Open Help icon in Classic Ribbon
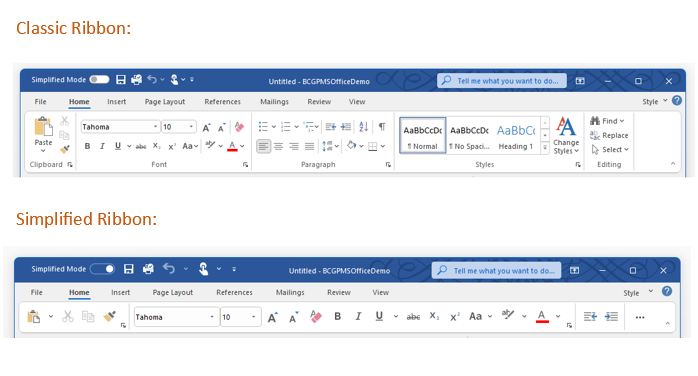698x376 pixels. pos(677,101)
